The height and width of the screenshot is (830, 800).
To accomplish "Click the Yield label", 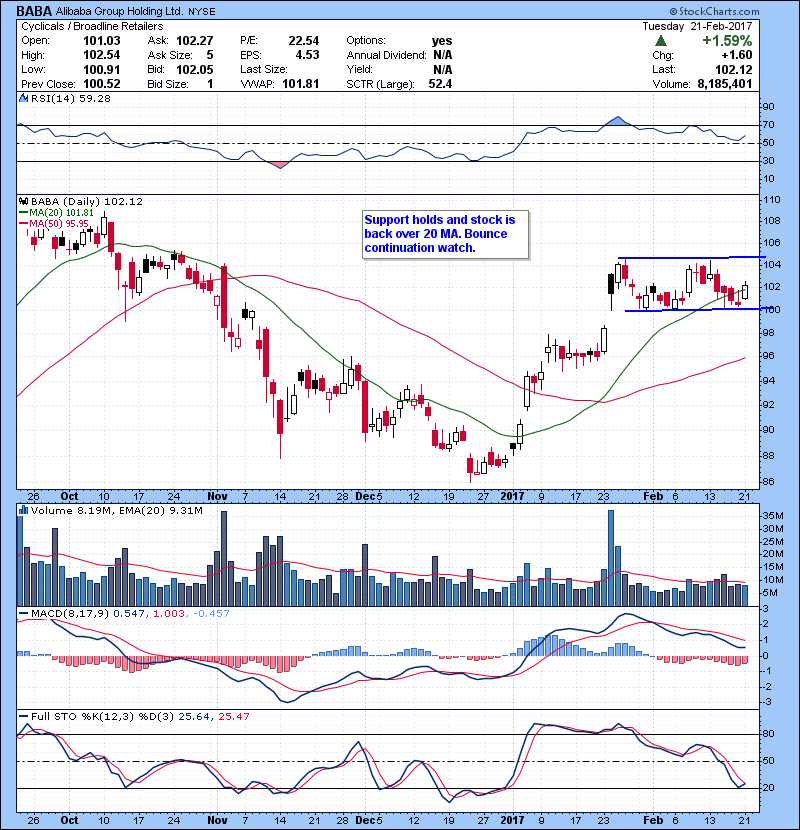I will (359, 69).
